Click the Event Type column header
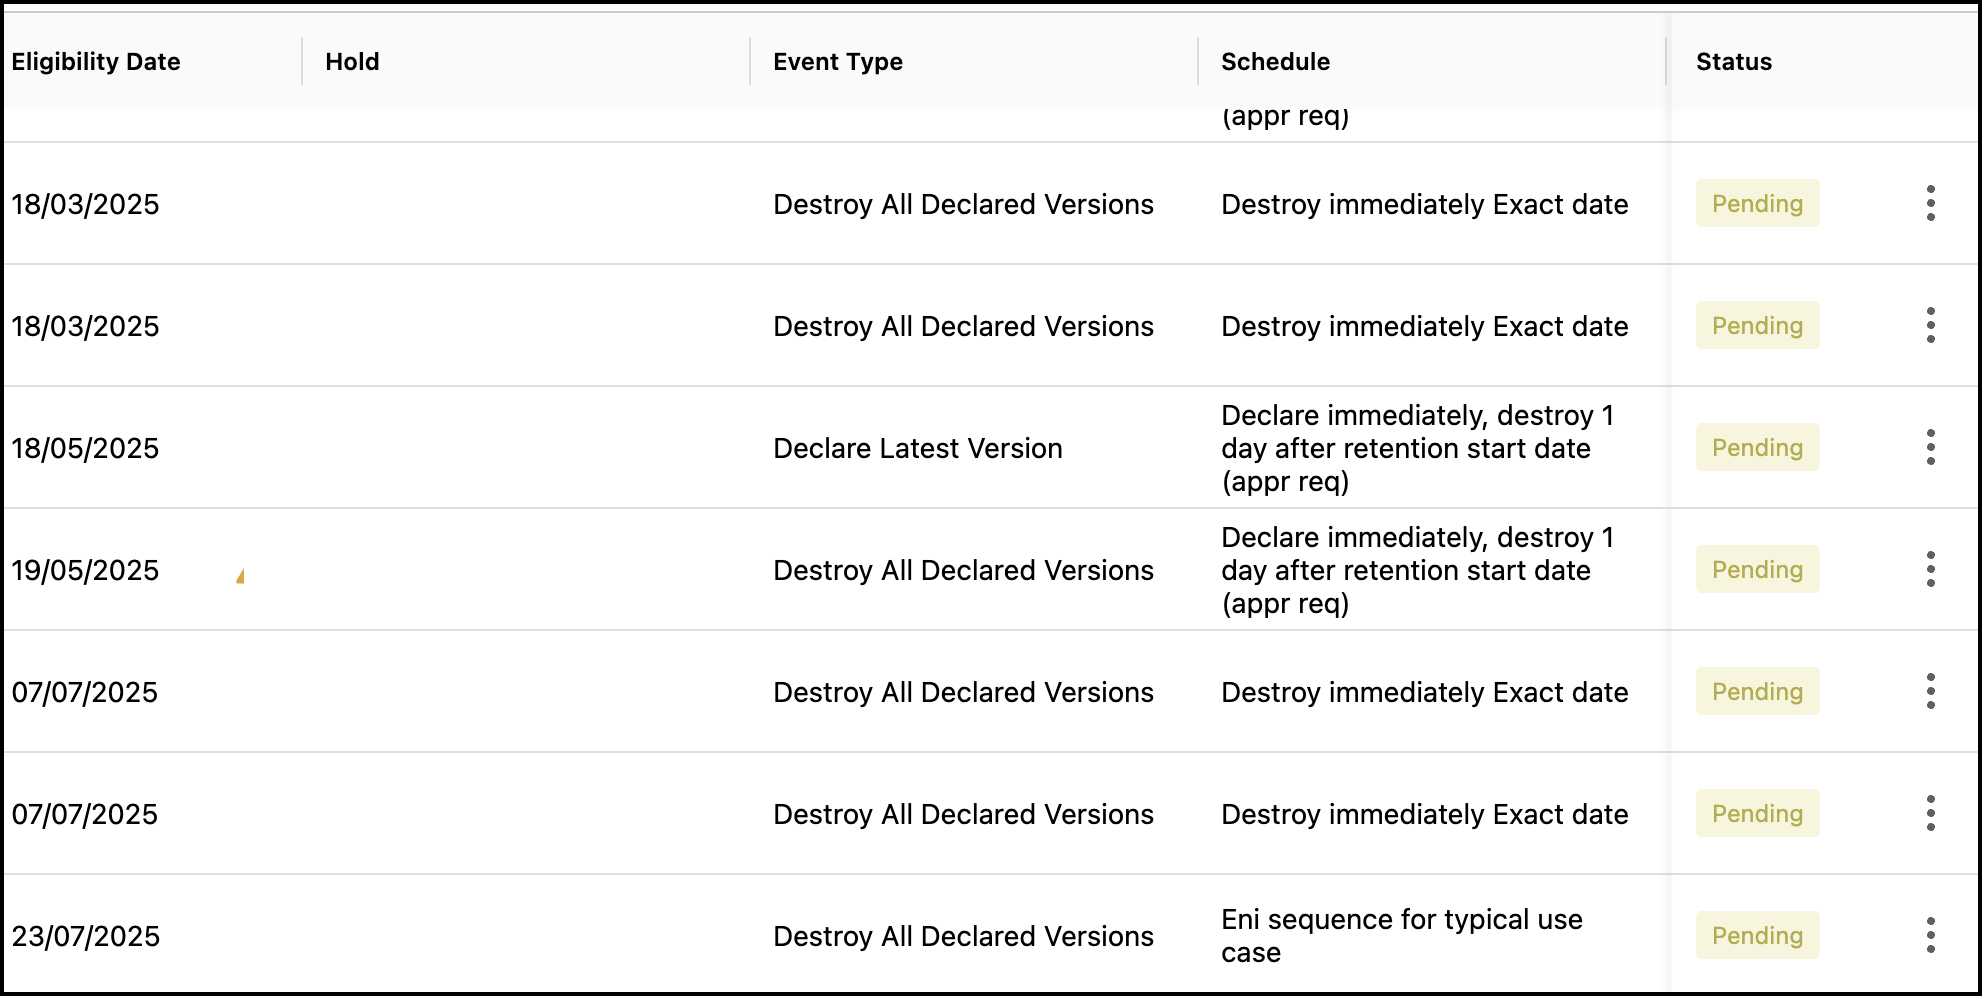This screenshot has height=996, width=1982. click(837, 62)
